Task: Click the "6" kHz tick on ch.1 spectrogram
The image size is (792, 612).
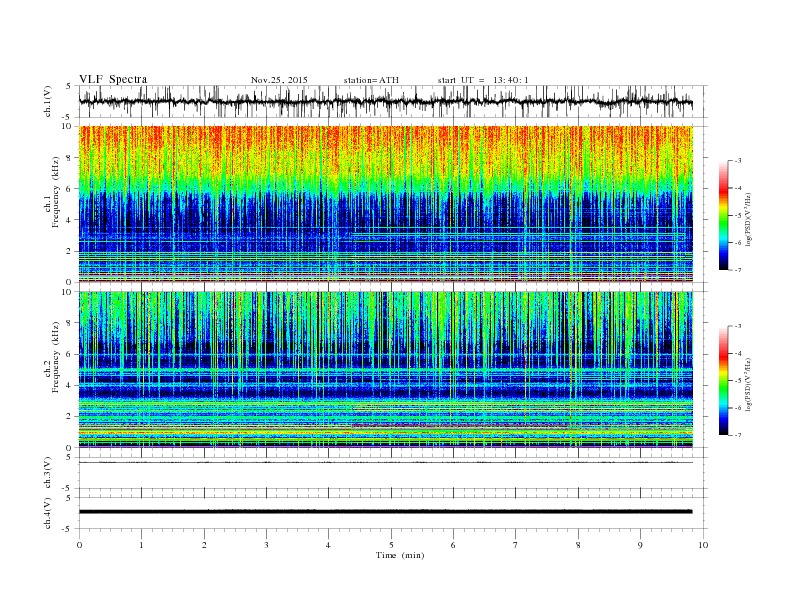Action: tap(69, 189)
